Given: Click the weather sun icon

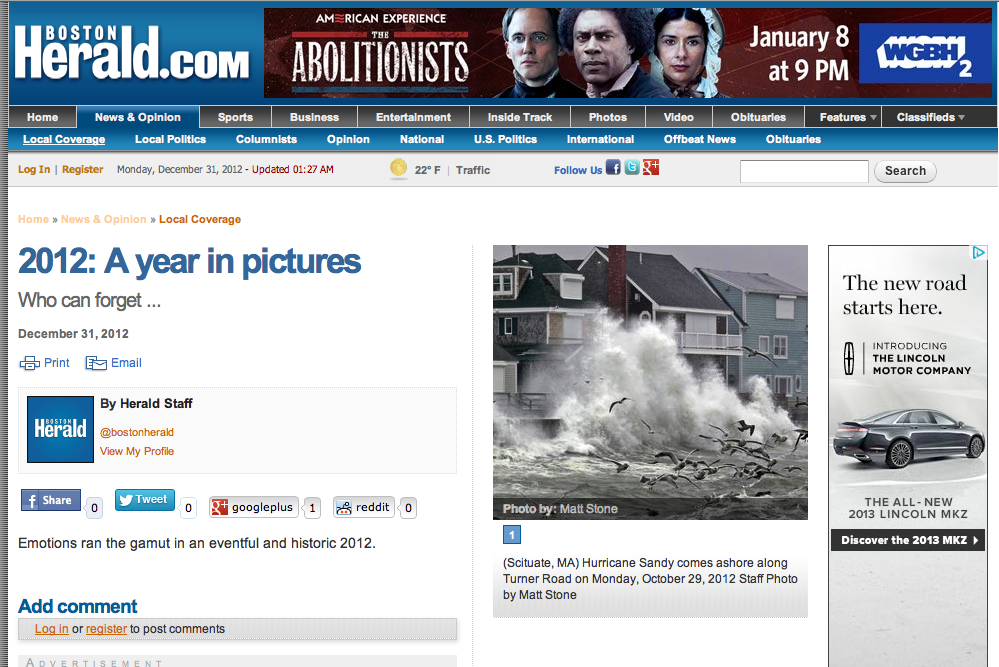Looking at the screenshot, I should pyautogui.click(x=399, y=170).
